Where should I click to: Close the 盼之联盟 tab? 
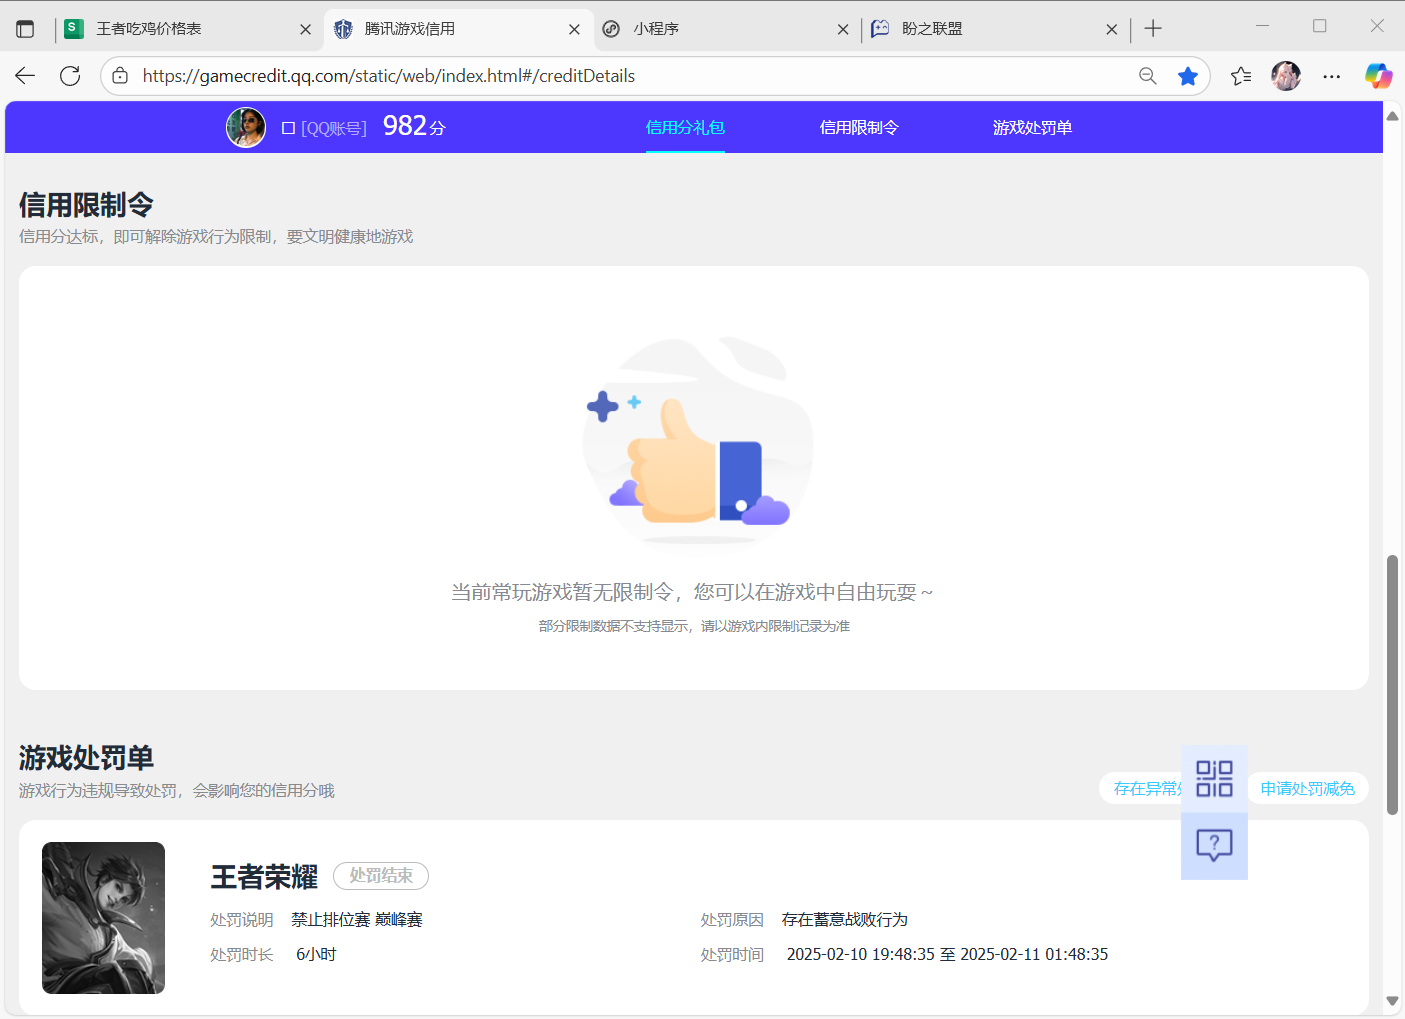[x=1112, y=29]
